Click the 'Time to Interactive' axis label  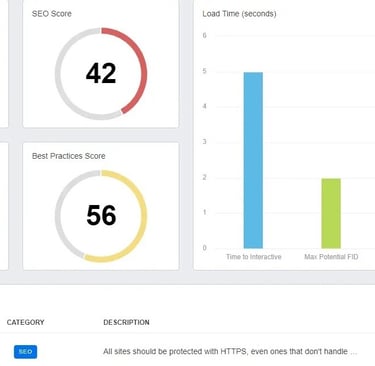pyautogui.click(x=254, y=257)
